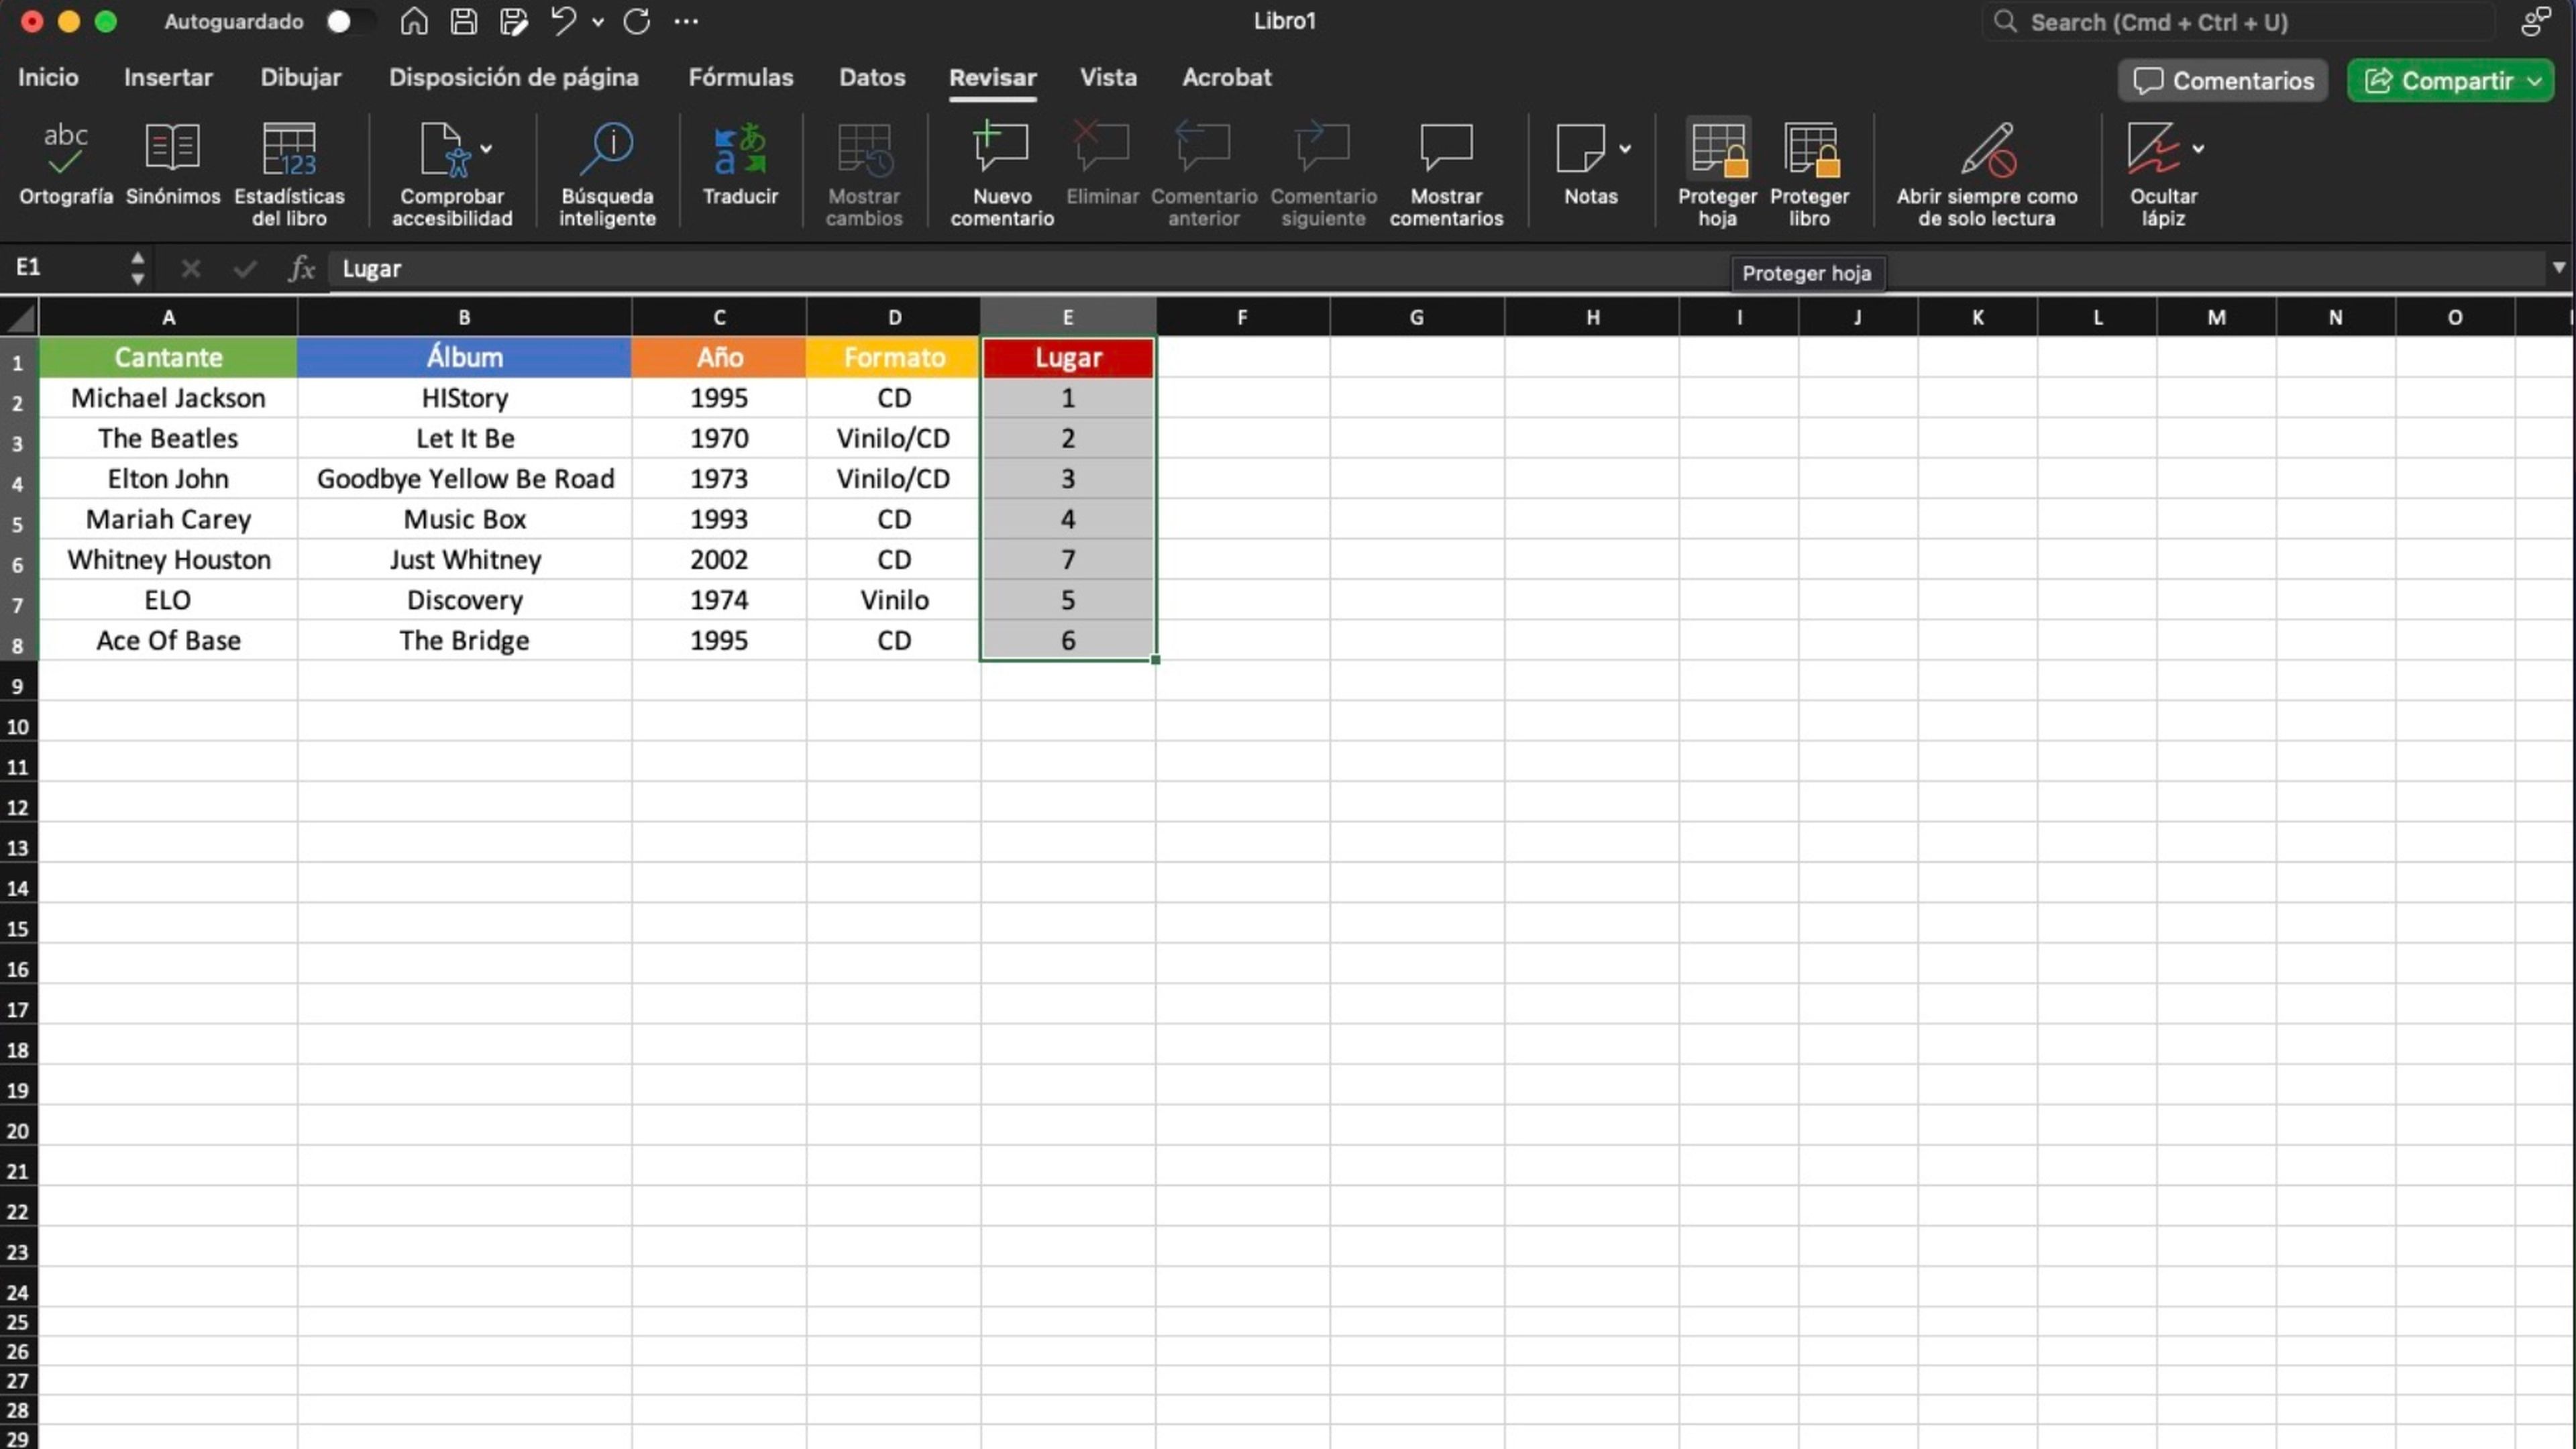The height and width of the screenshot is (1449, 2576).
Task: Click Comprobar accesibilidad icon
Action: click(x=444, y=149)
